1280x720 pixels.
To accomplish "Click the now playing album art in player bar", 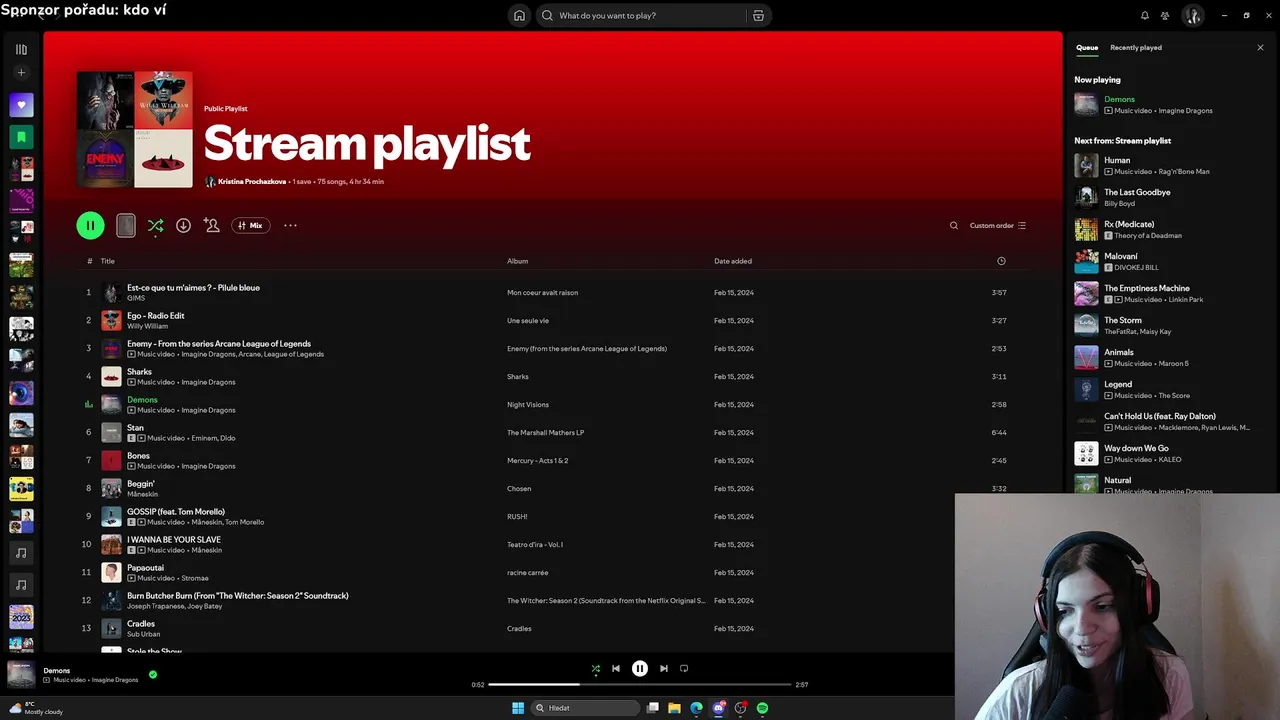I will (21, 674).
